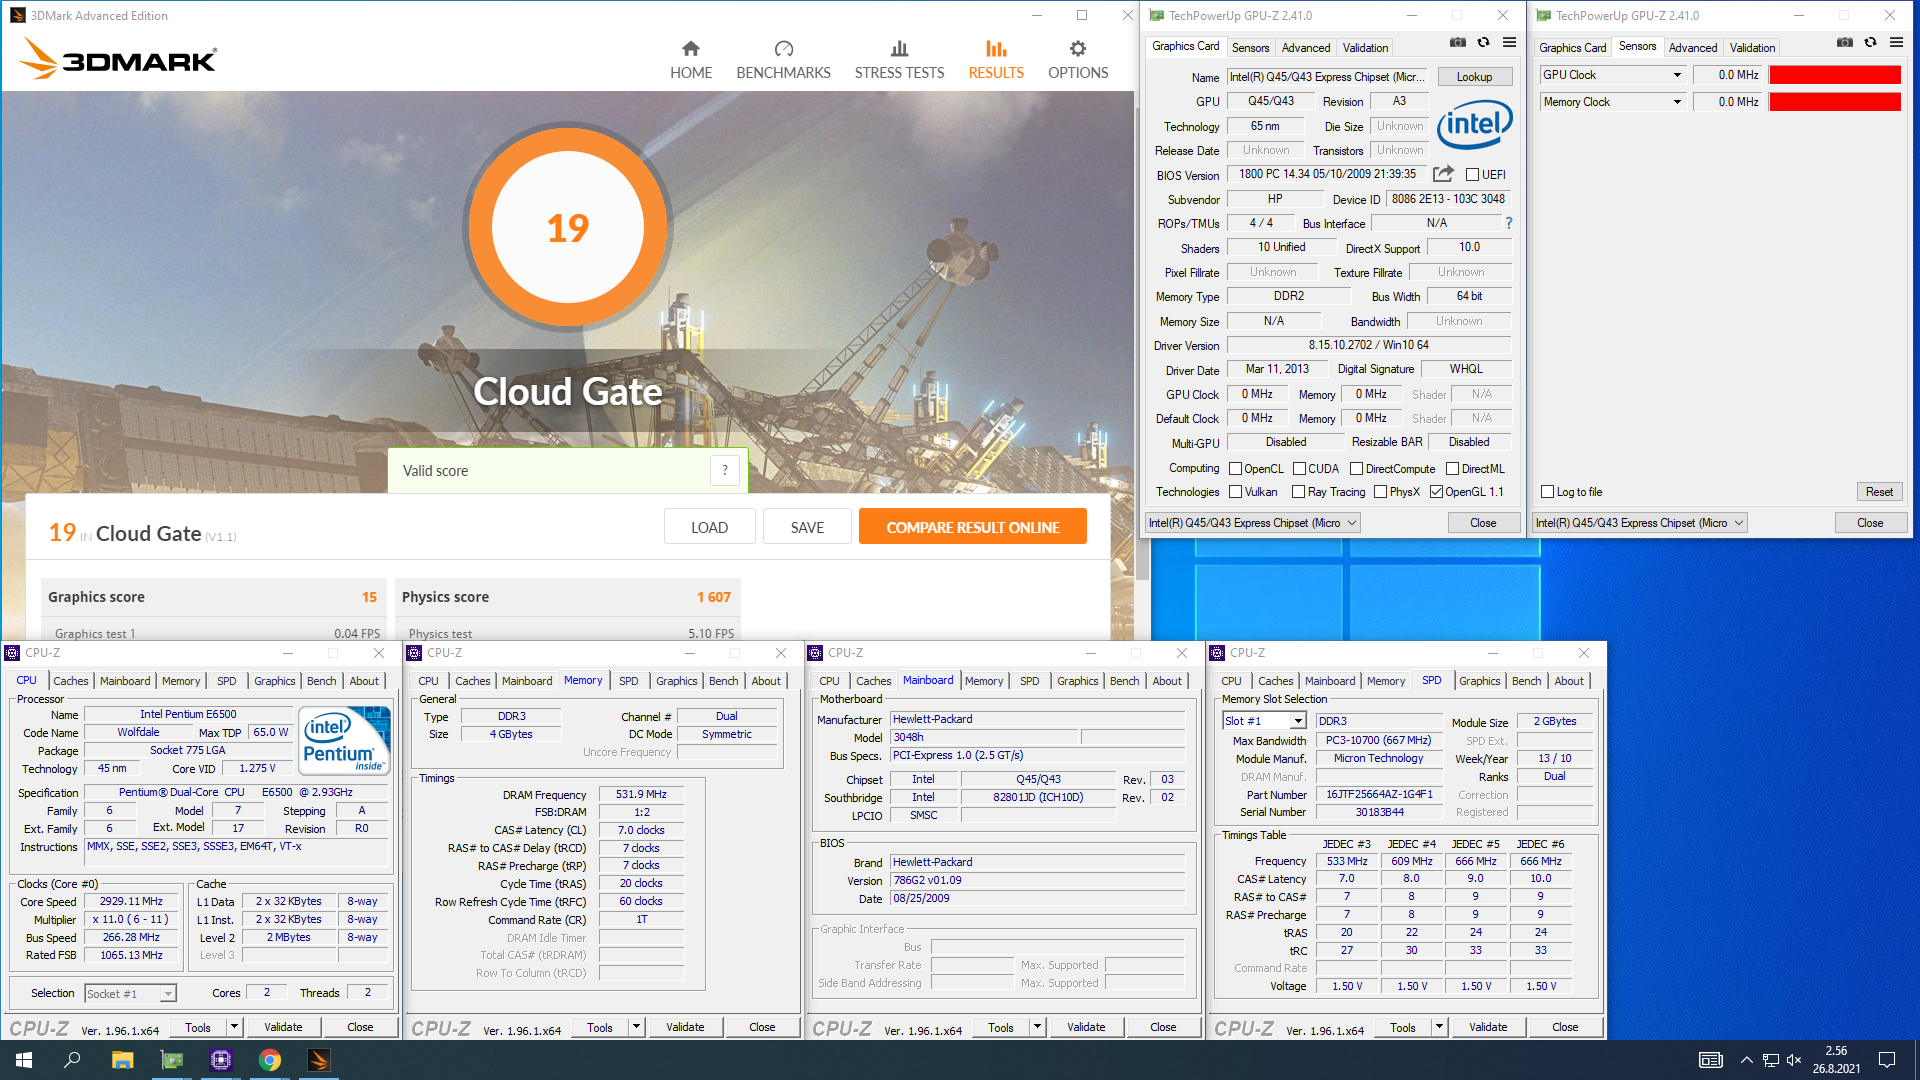Open 3DMark BENCHMARKS section icon
This screenshot has width=1920, height=1080.
[x=783, y=48]
